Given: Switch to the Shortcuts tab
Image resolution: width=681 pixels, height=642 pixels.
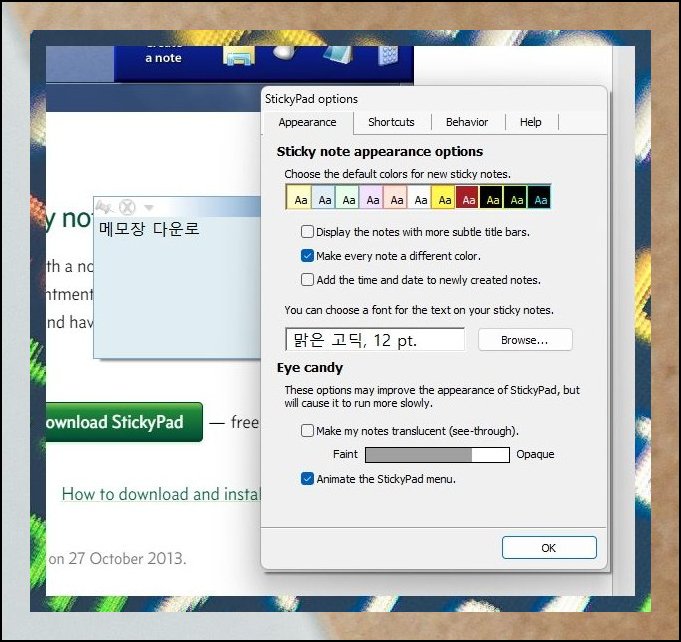Looking at the screenshot, I should point(391,122).
